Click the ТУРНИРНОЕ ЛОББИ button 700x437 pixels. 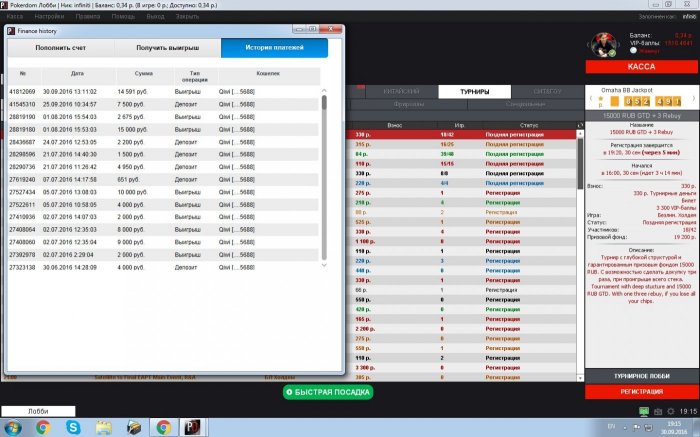pos(642,376)
